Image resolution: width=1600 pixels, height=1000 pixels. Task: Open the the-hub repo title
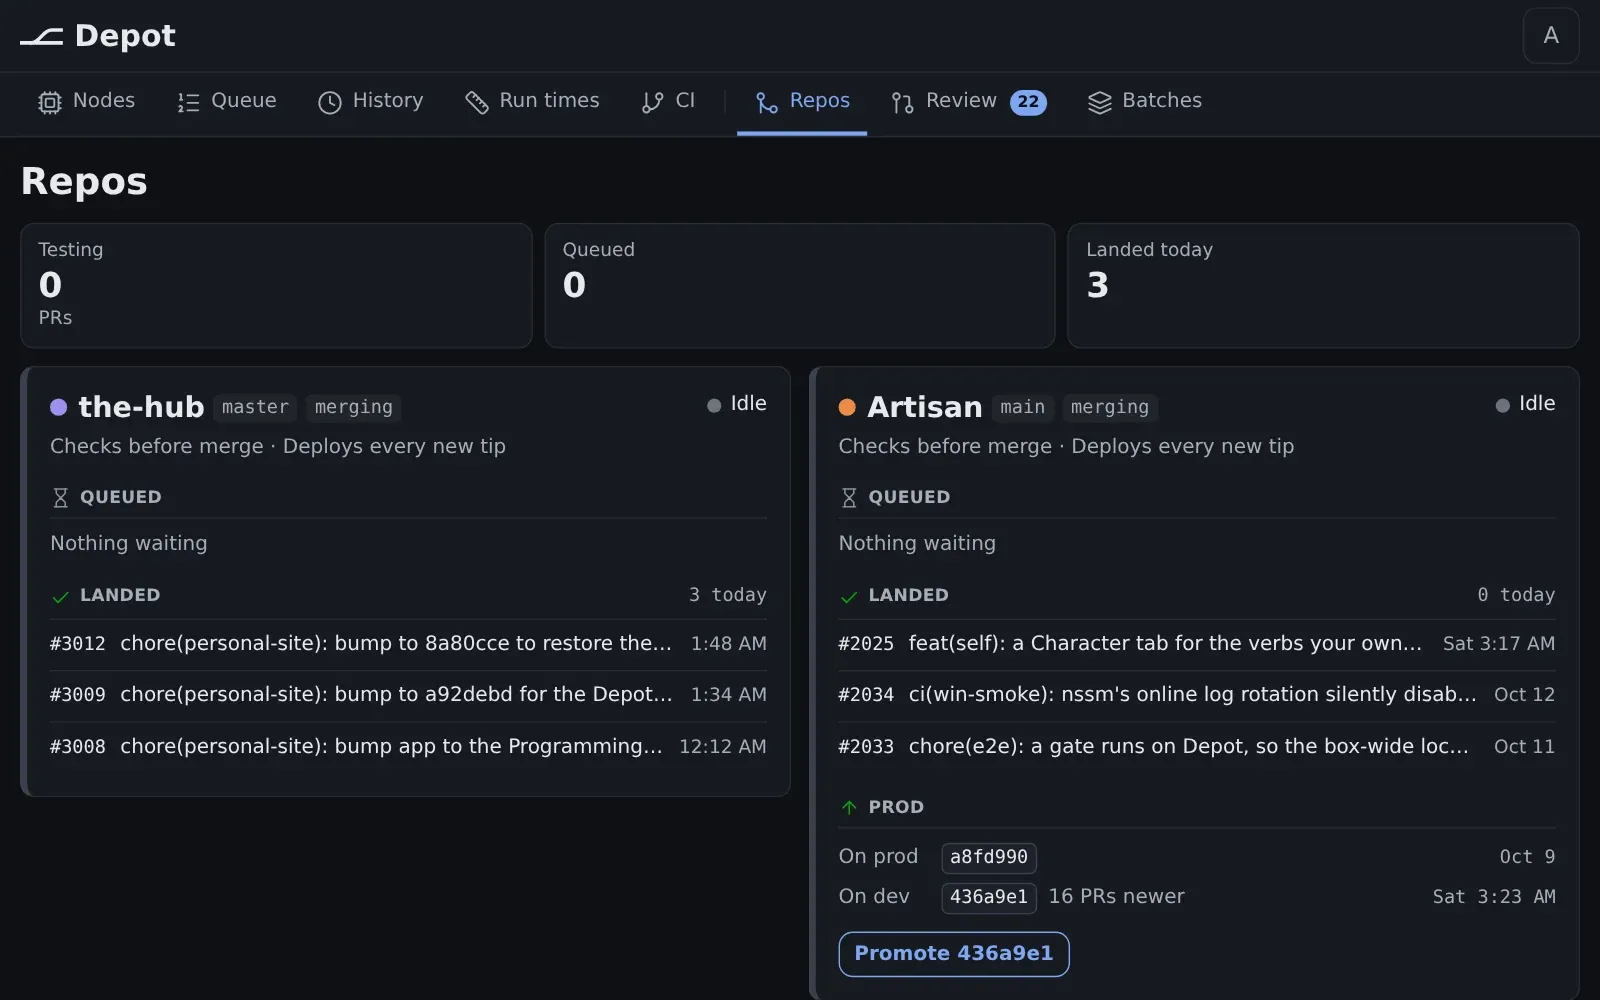pos(141,407)
